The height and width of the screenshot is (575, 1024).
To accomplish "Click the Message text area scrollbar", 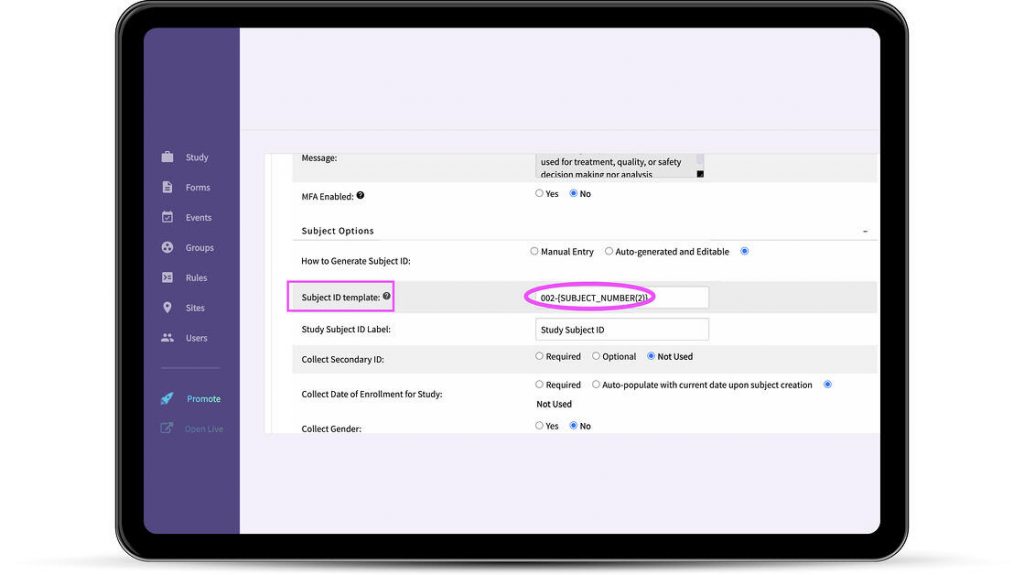I will point(700,163).
